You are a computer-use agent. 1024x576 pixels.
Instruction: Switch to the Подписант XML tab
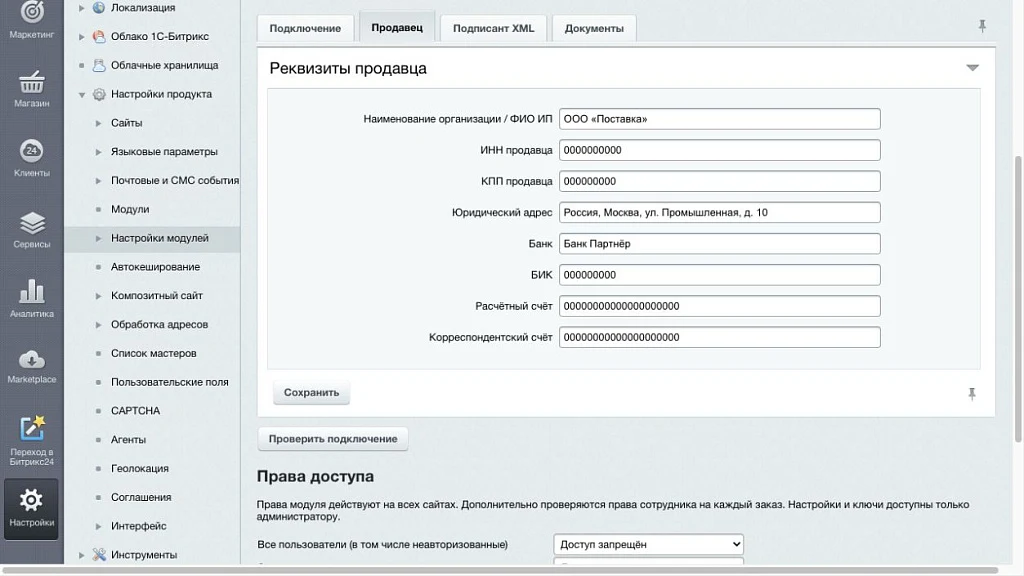pyautogui.click(x=493, y=28)
